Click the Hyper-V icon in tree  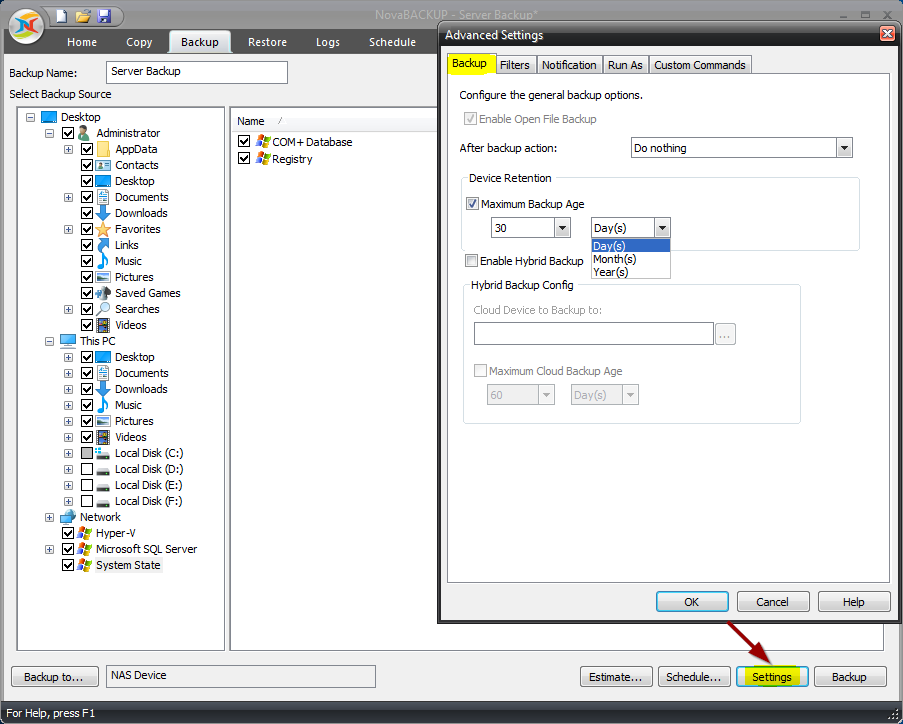tap(84, 533)
